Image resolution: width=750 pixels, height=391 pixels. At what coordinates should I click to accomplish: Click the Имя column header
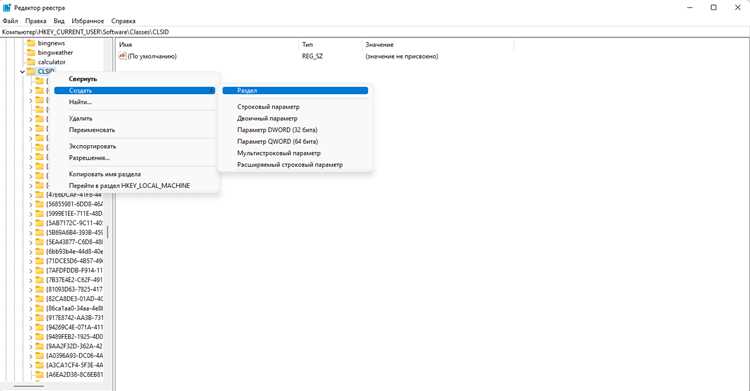pyautogui.click(x=207, y=45)
